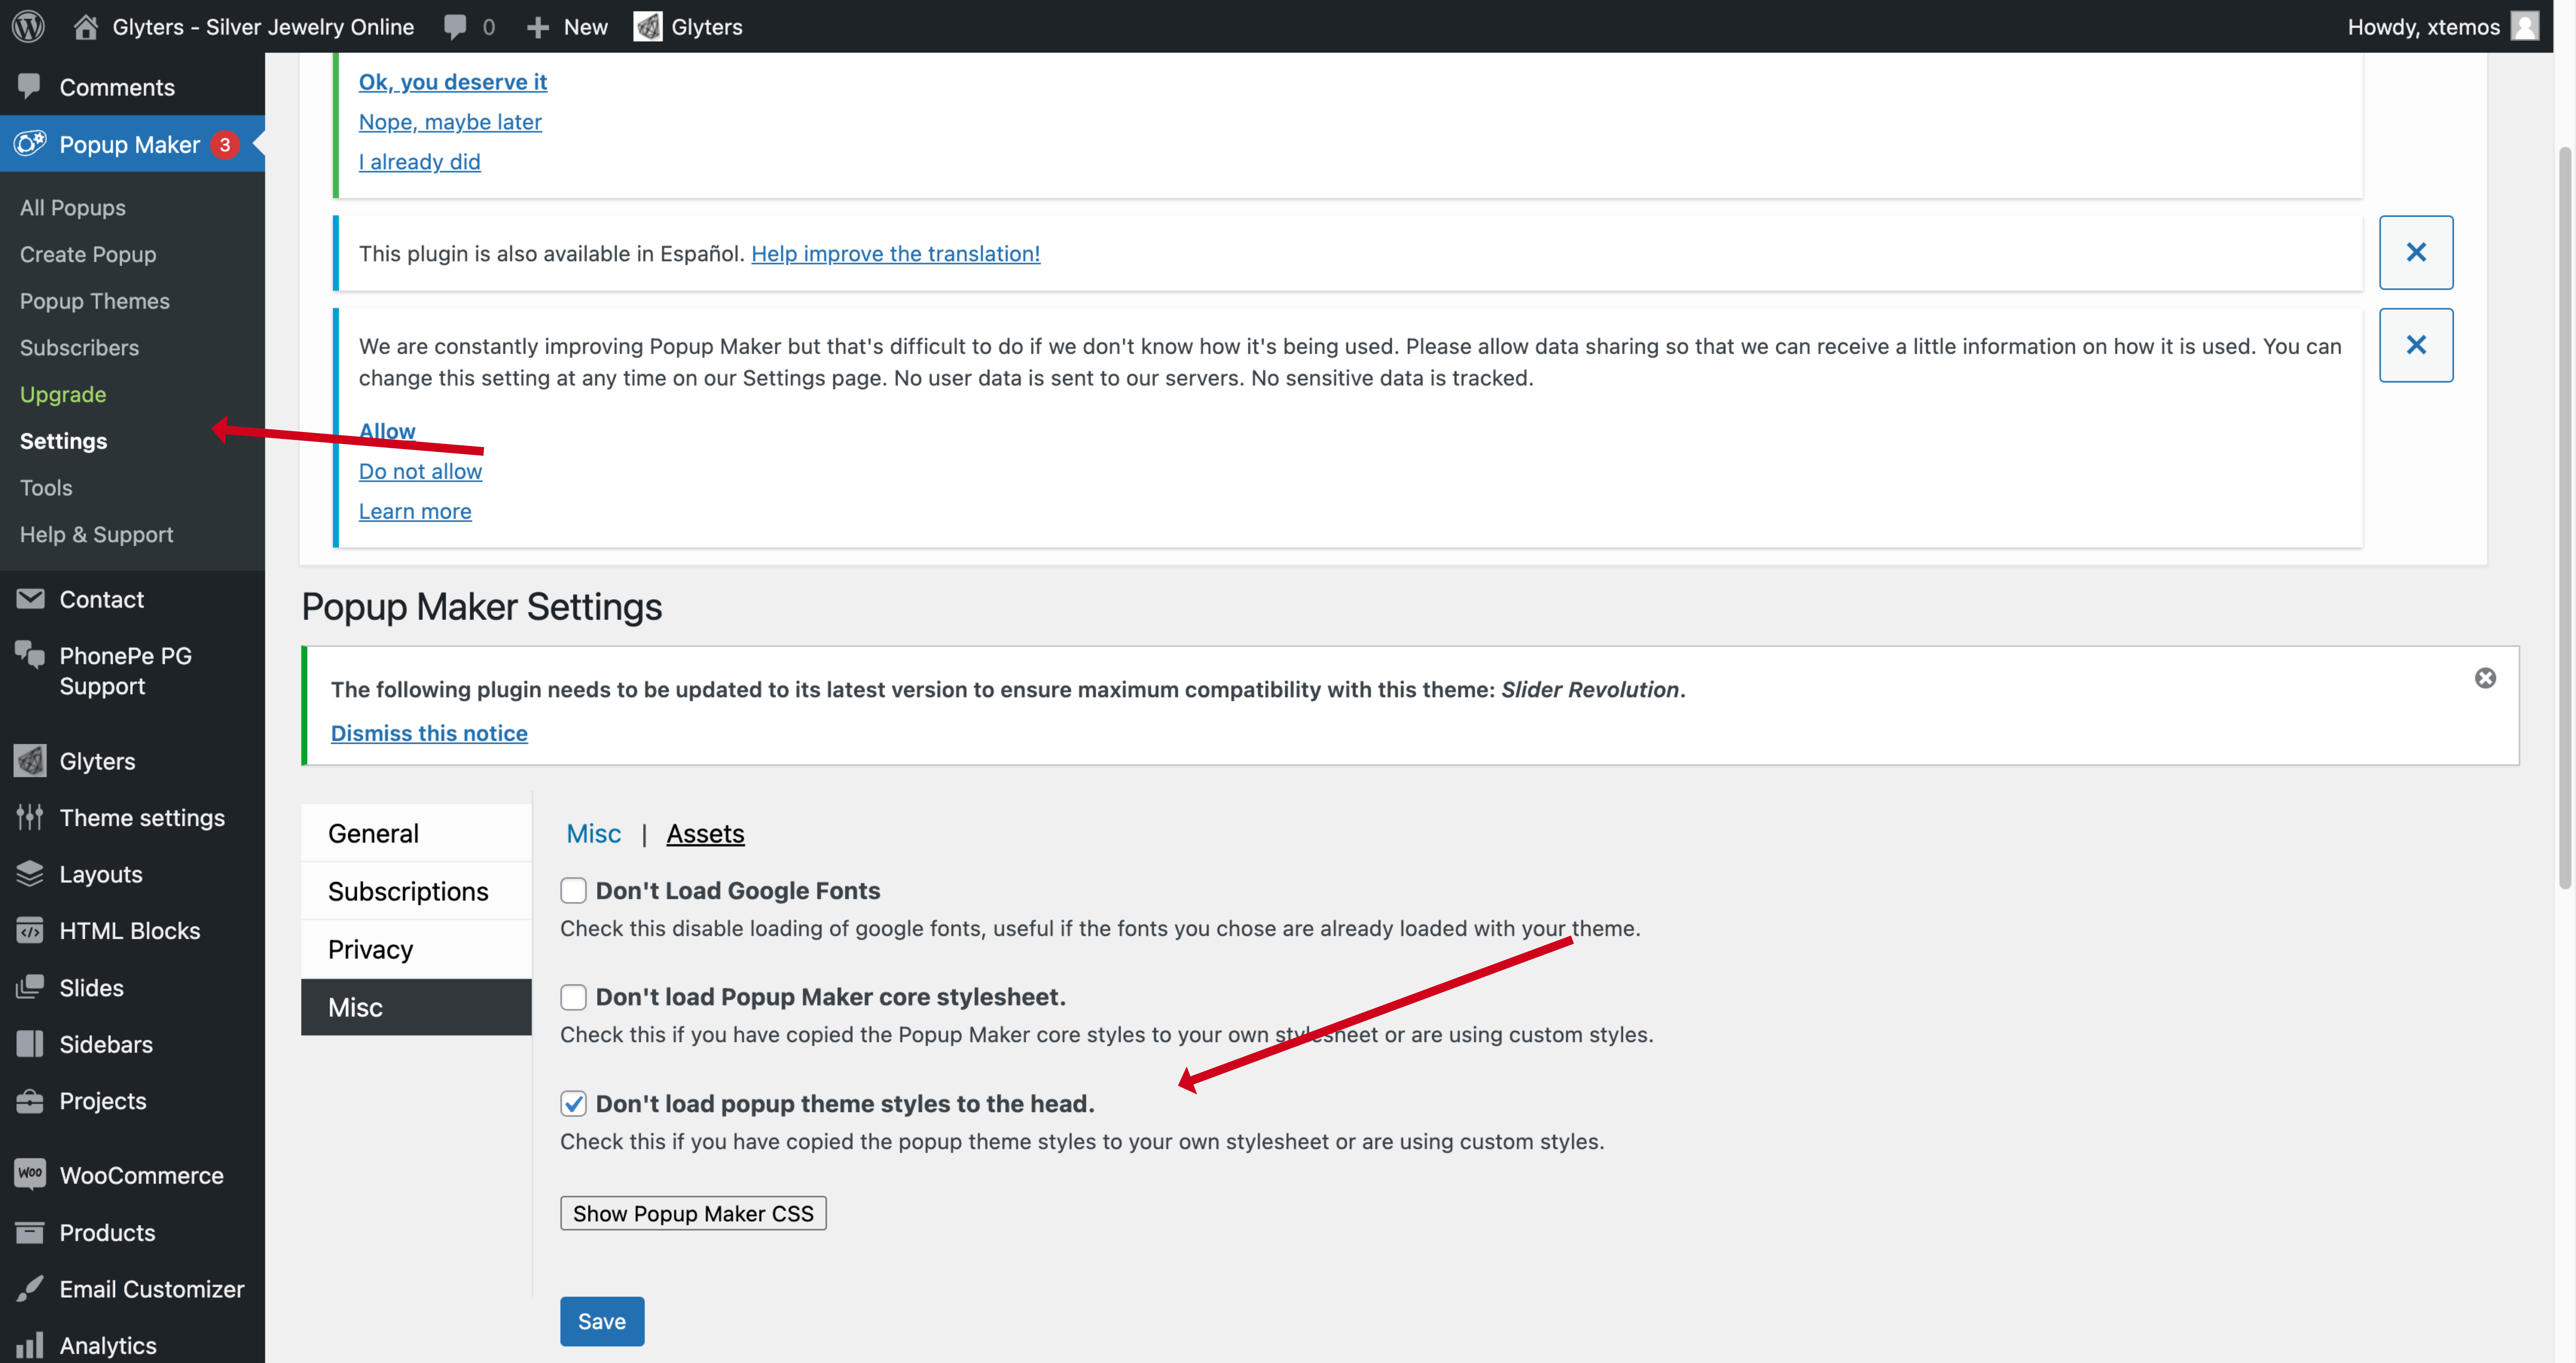Click the plus New icon
Screen dimensions: 2576x1363
[538, 27]
